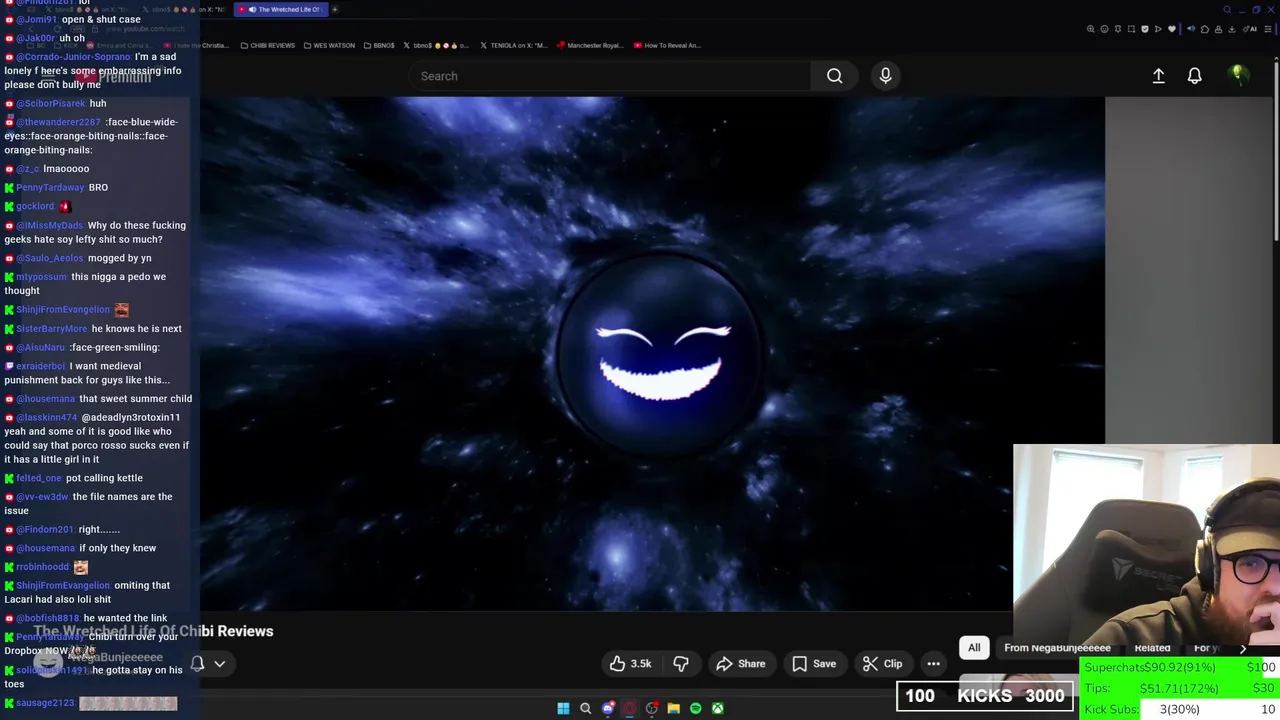Click the browser tab-search magnifier icon
This screenshot has width=1280, height=720.
(x=1227, y=10)
